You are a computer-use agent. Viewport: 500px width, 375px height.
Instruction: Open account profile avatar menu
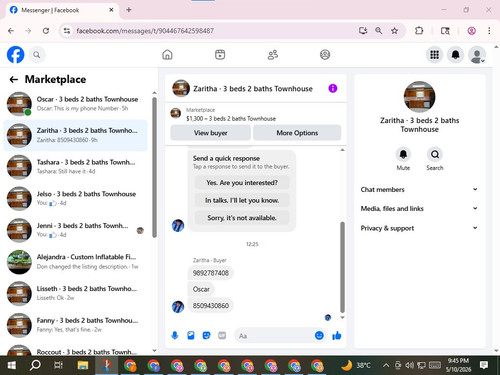pos(477,55)
